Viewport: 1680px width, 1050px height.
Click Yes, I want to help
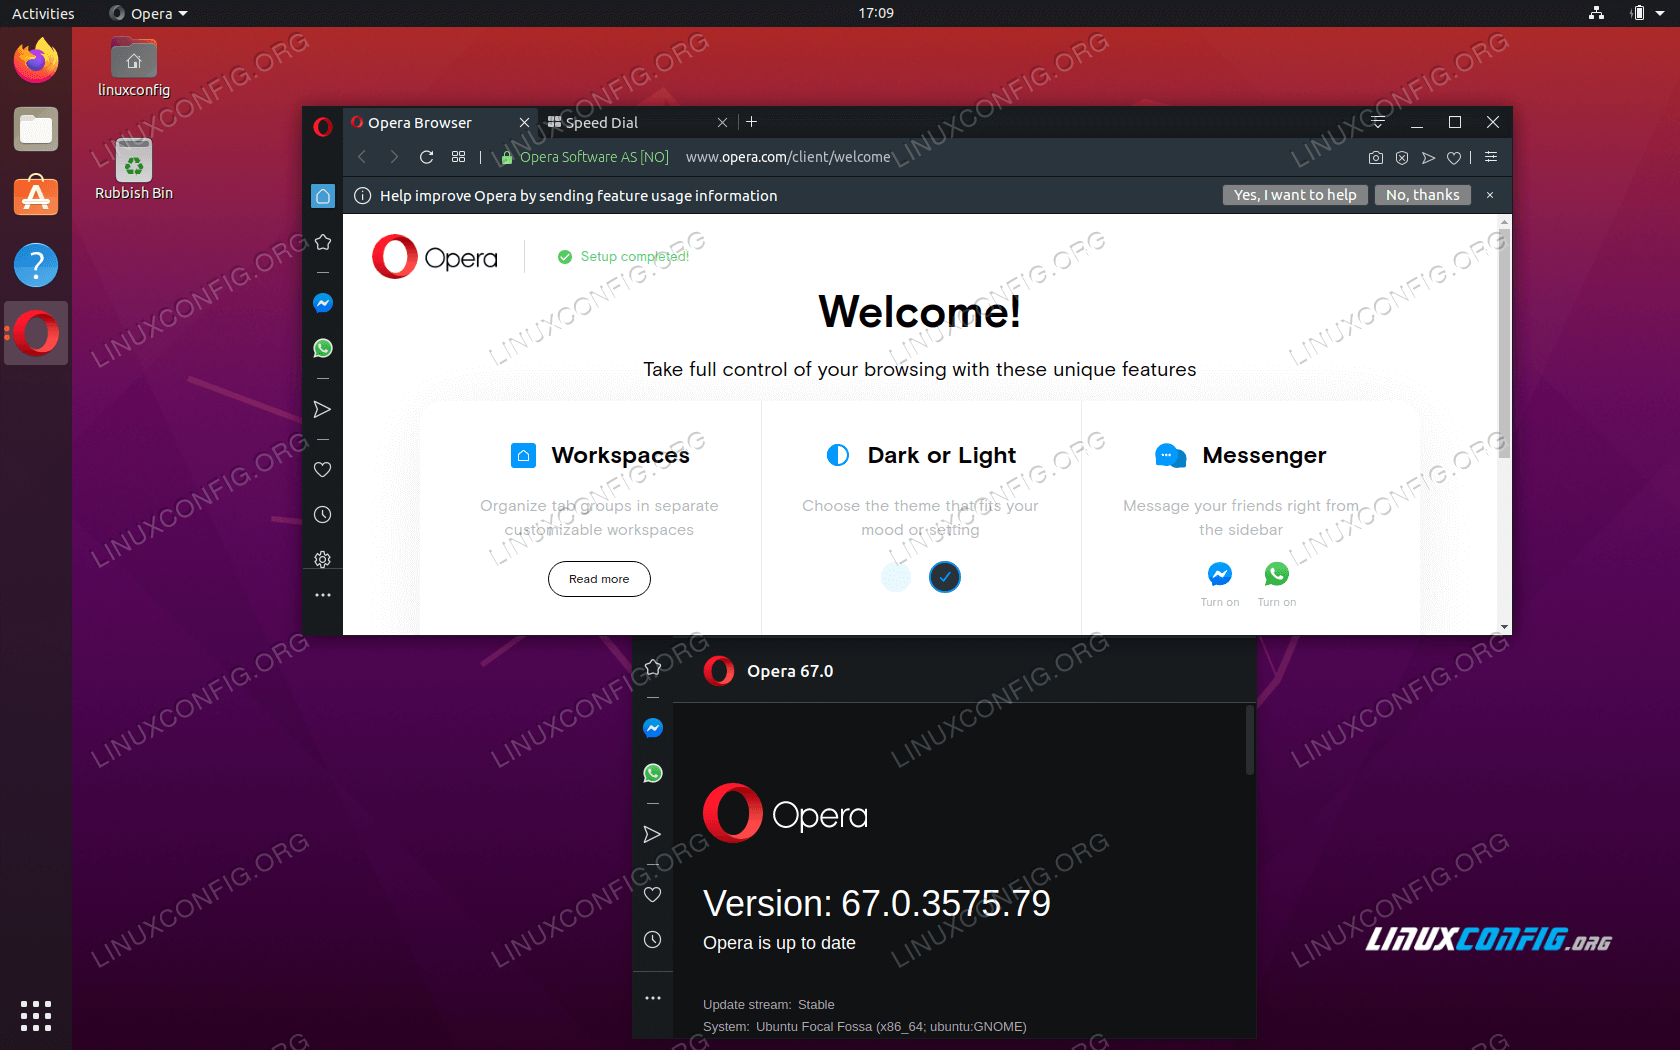click(1295, 194)
